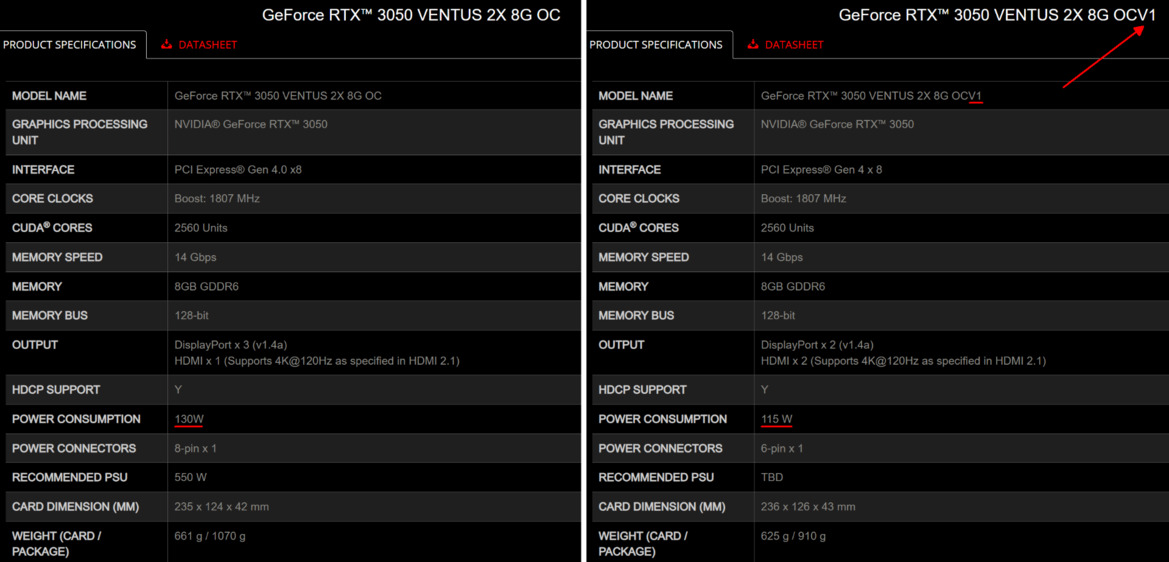
Task: Click PDF icon beside left Datasheet label
Action: (166, 45)
